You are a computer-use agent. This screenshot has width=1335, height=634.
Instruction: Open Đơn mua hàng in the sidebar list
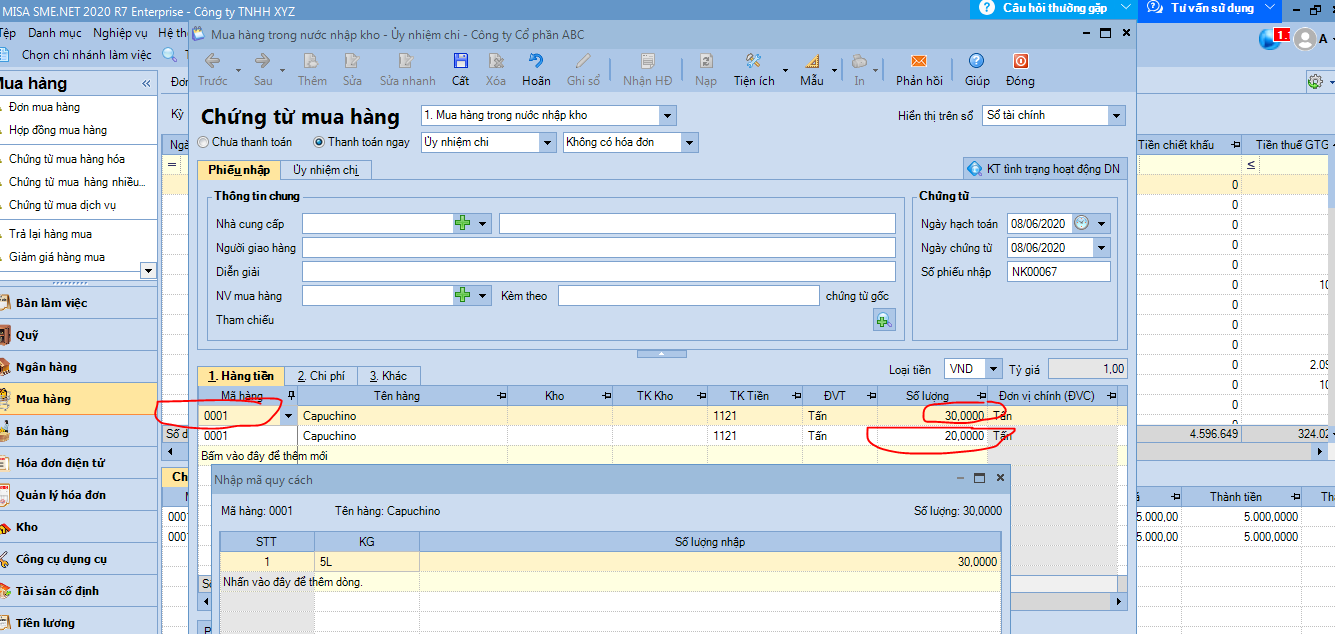pos(44,107)
